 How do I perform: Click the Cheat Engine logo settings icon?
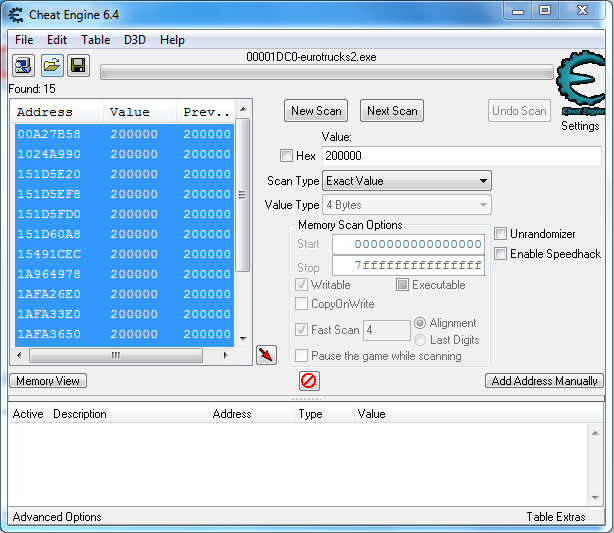pos(580,85)
